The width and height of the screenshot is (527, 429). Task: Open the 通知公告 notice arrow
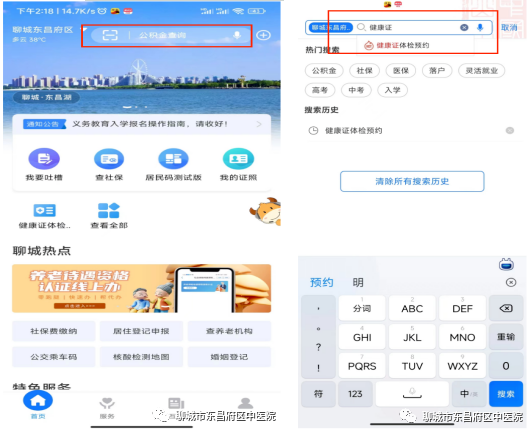click(x=259, y=124)
